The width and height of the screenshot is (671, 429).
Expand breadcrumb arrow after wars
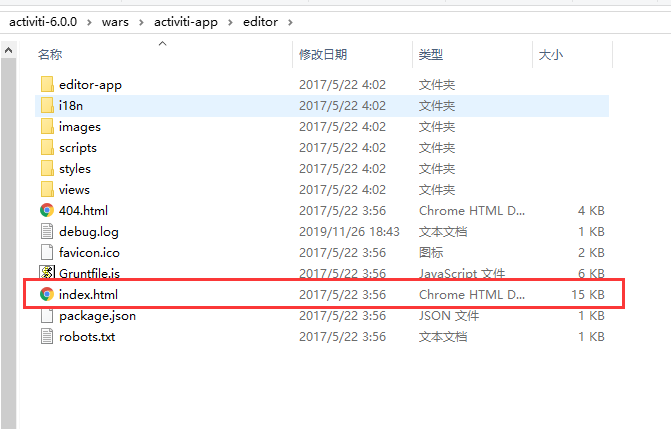pos(141,22)
